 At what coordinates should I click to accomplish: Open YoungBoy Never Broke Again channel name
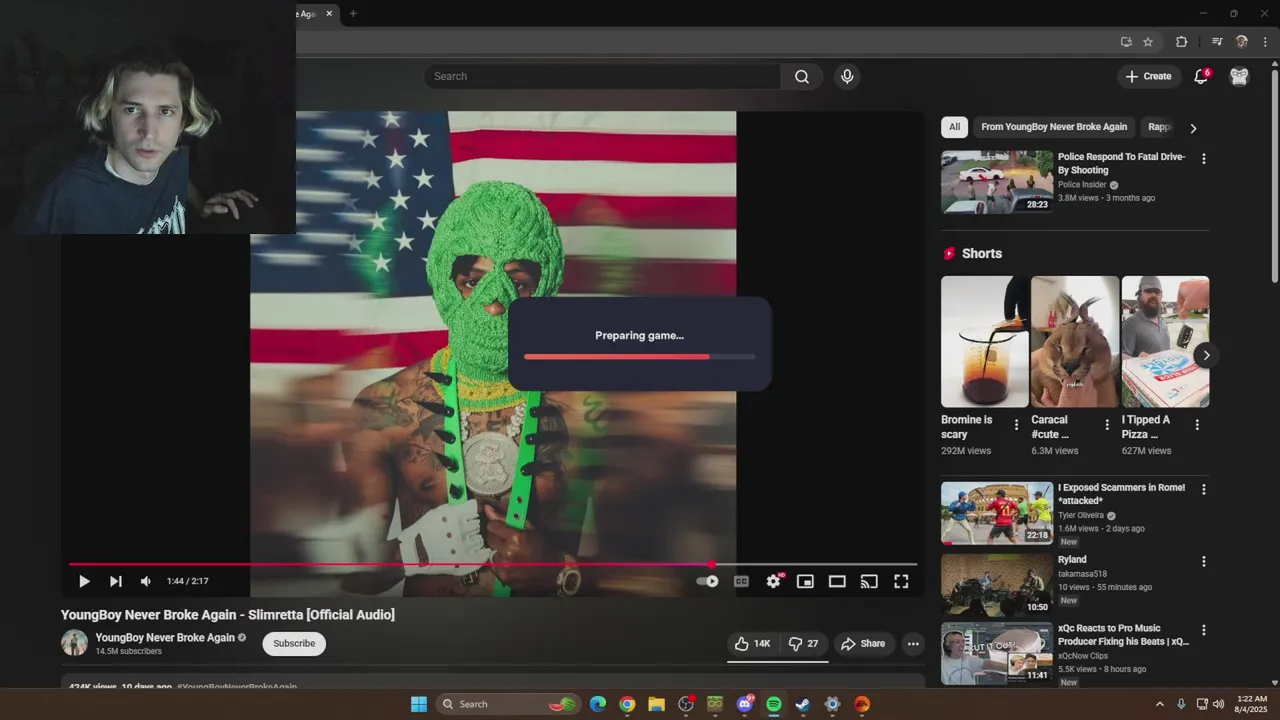click(x=165, y=638)
